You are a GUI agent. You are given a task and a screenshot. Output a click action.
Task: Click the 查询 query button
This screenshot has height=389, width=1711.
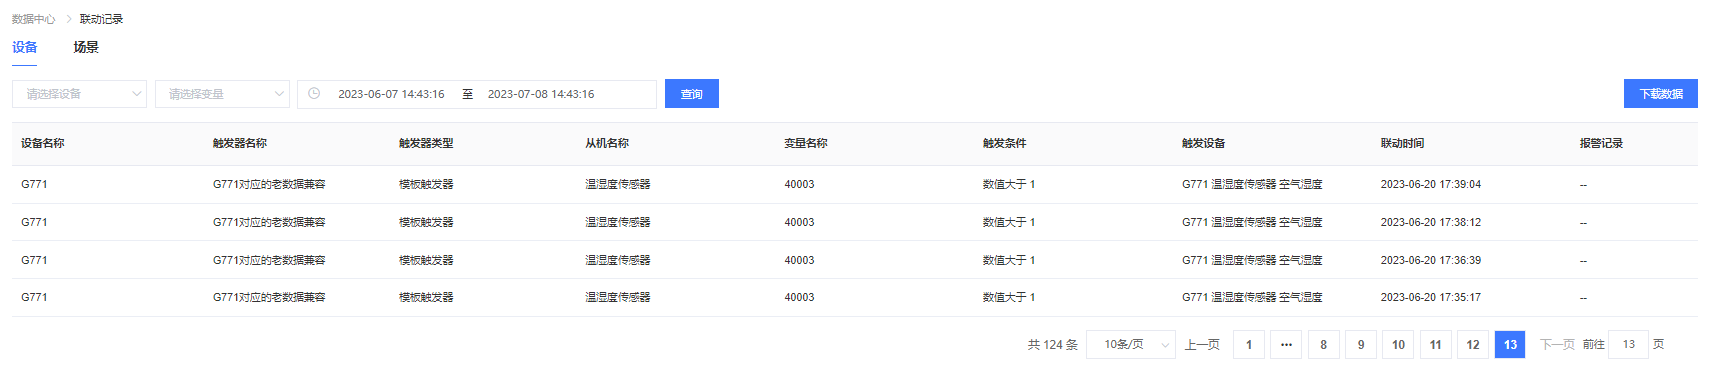coord(692,94)
